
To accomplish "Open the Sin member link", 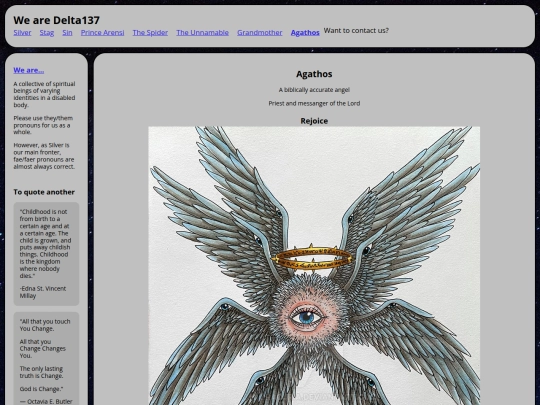I will click(x=67, y=32).
